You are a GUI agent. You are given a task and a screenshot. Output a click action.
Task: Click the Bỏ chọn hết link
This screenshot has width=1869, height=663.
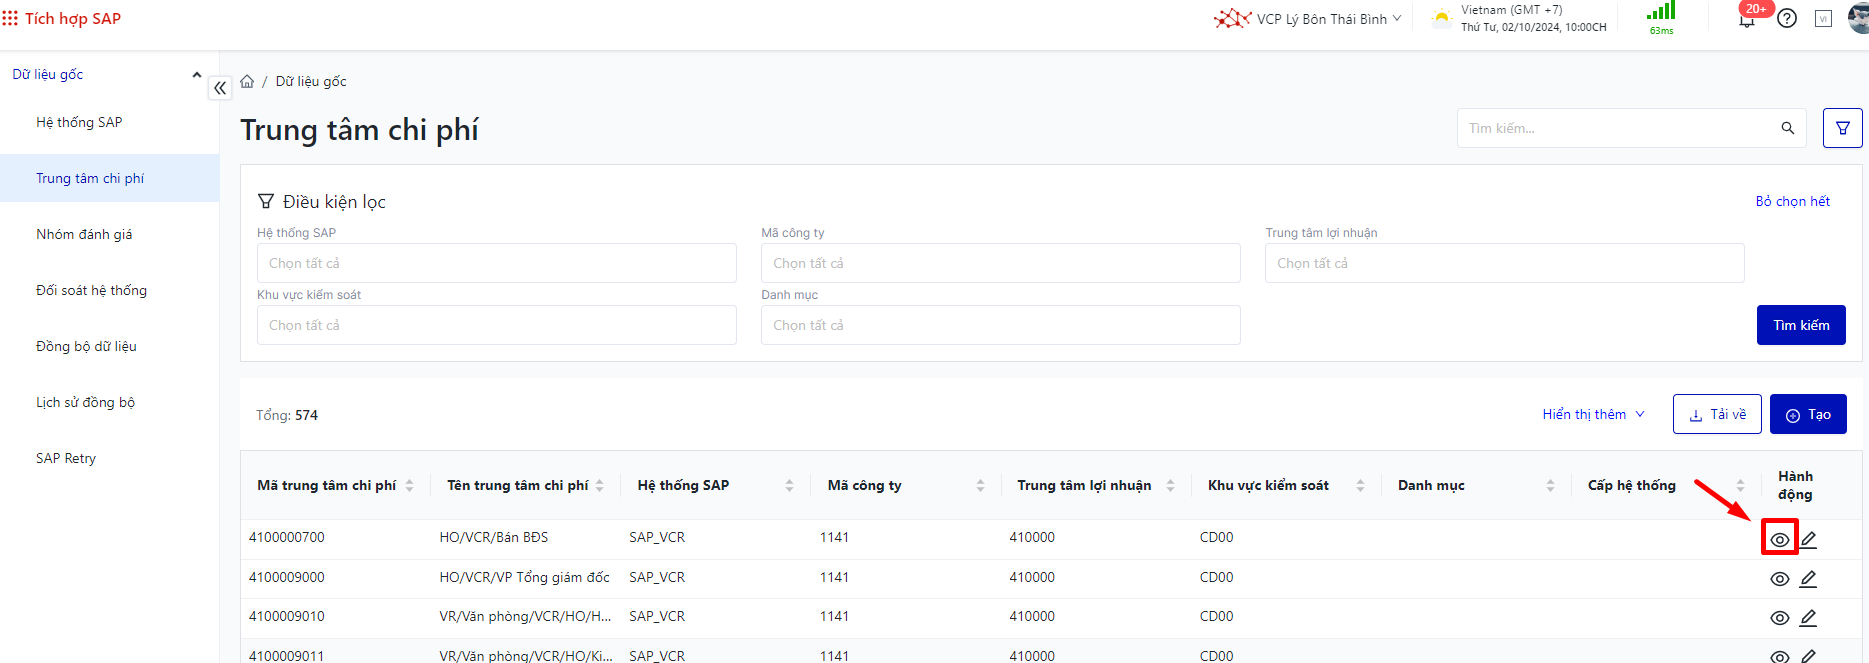[1792, 201]
